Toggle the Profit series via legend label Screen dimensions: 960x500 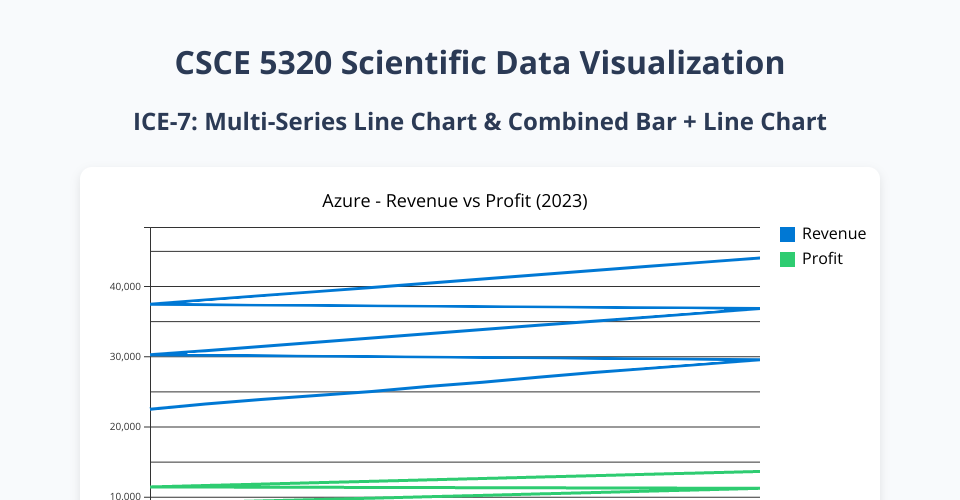point(822,259)
